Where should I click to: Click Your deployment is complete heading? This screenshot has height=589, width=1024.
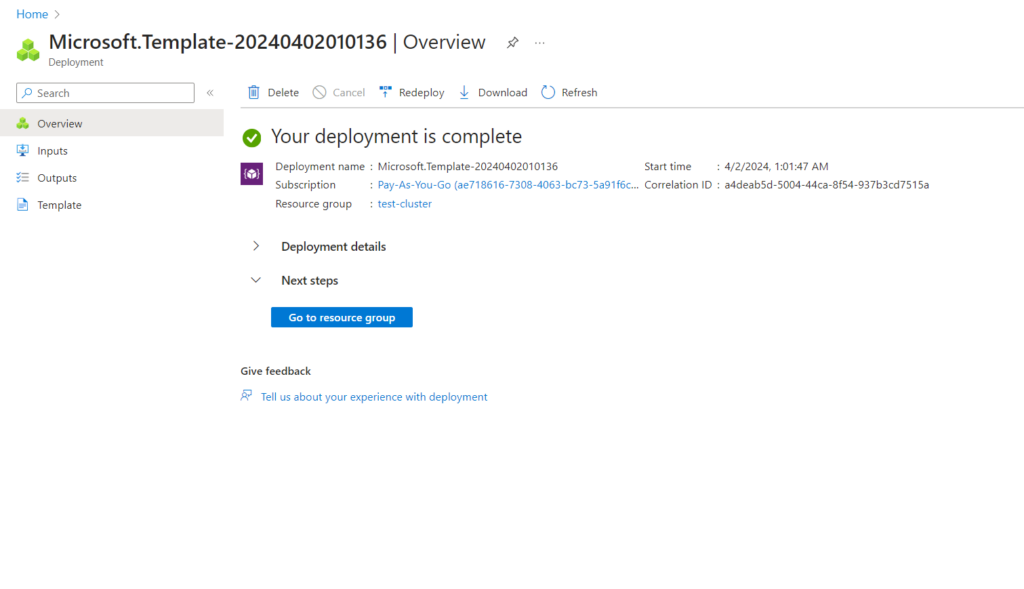[x=396, y=136]
